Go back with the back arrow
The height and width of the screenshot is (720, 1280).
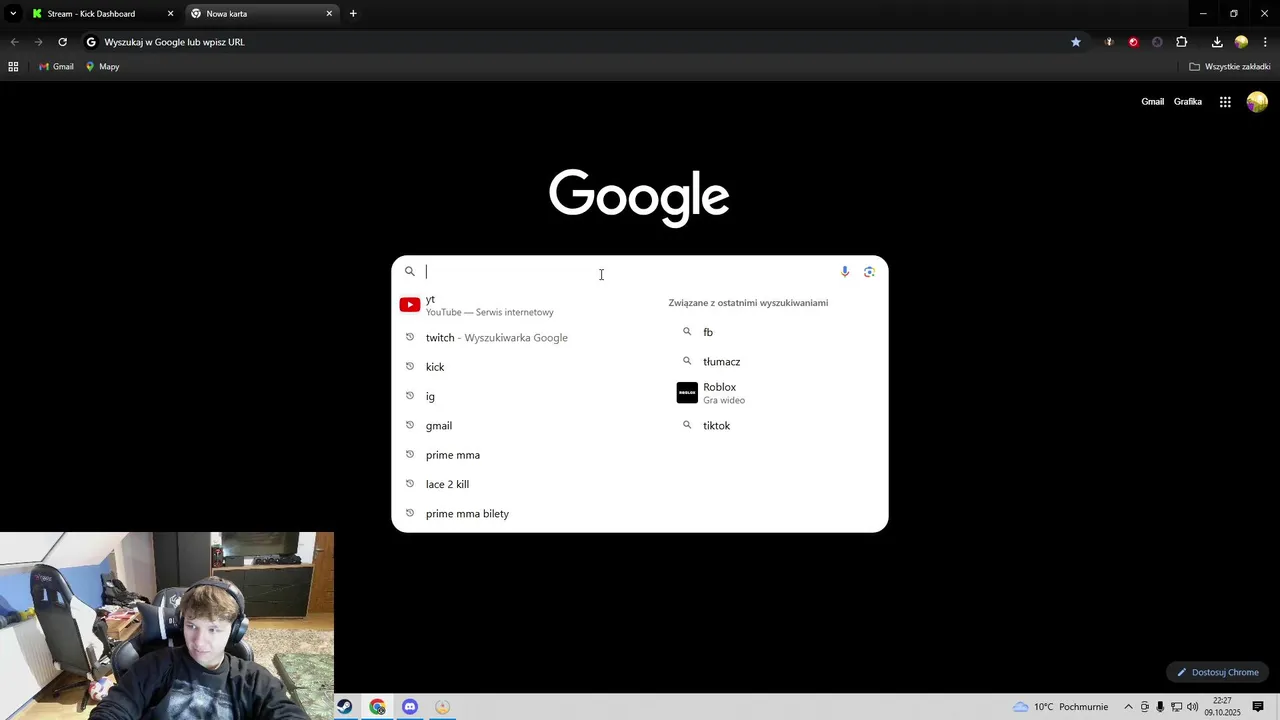[x=14, y=42]
